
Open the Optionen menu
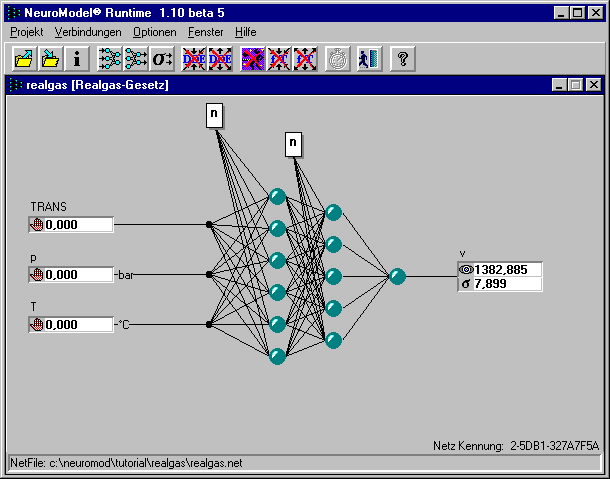pos(154,32)
